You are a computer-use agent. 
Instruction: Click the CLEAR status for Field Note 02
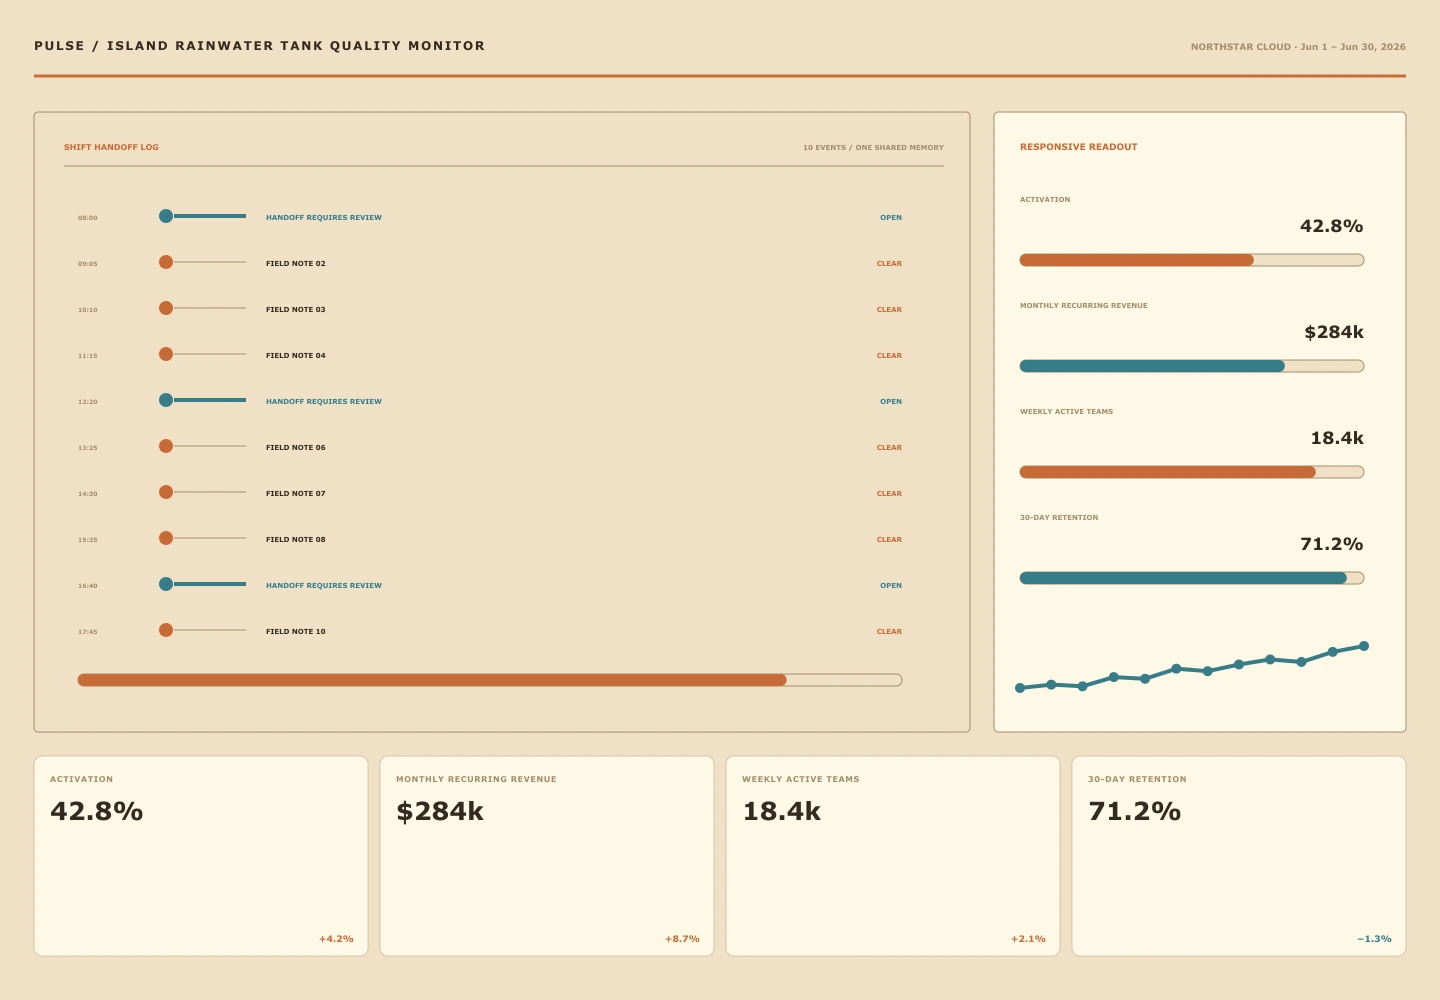(889, 263)
